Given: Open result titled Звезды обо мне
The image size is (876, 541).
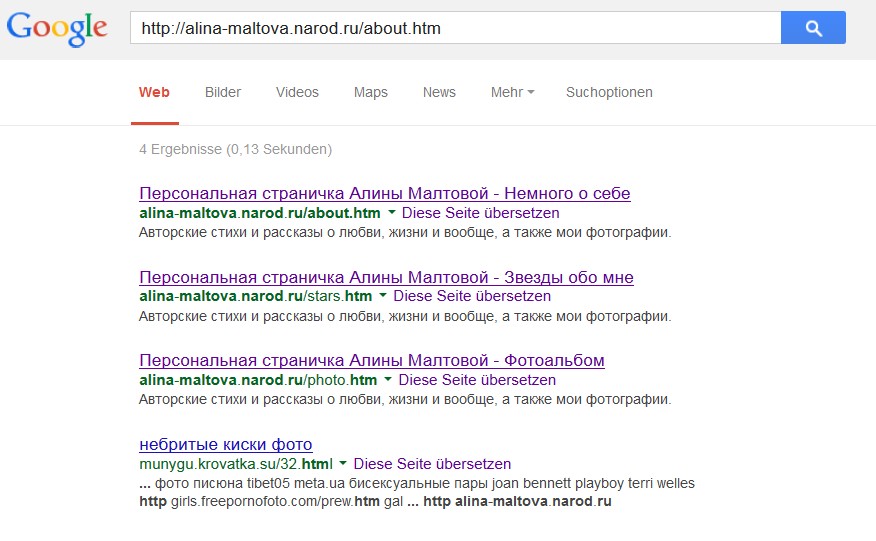Looking at the screenshot, I should (x=386, y=277).
